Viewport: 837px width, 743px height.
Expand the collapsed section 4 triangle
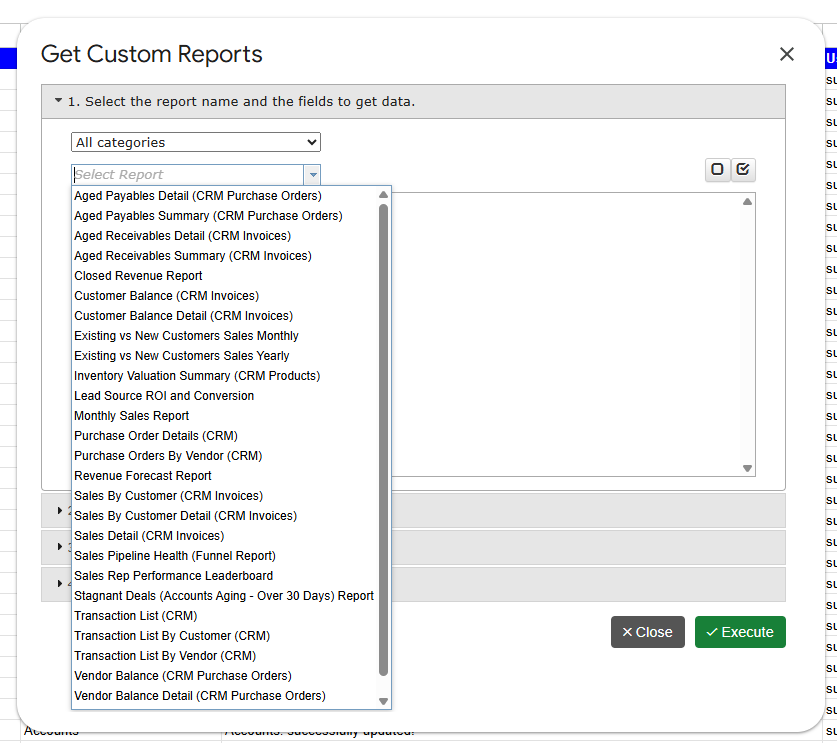tap(60, 583)
